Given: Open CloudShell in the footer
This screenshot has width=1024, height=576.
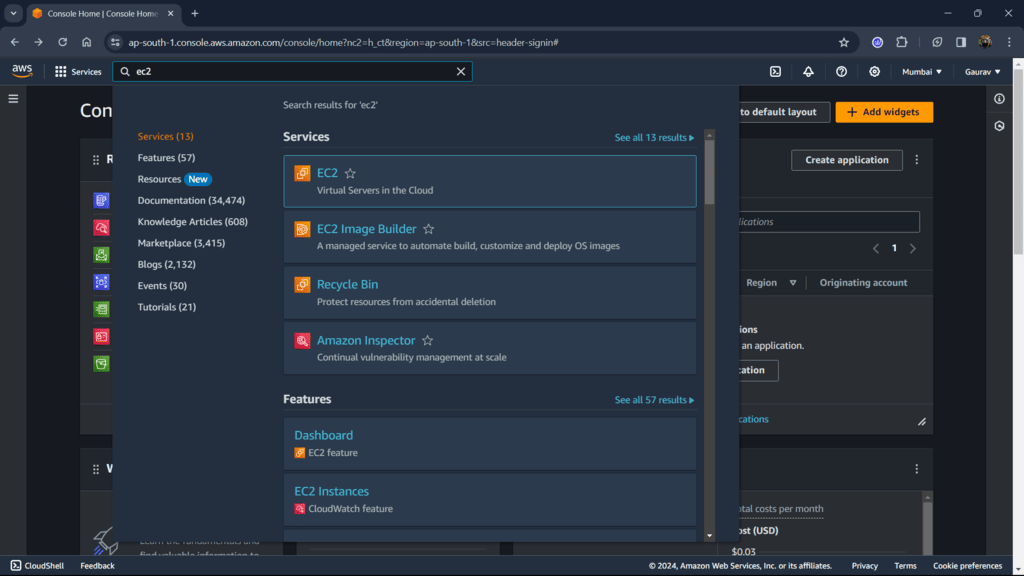Looking at the screenshot, I should (x=37, y=566).
